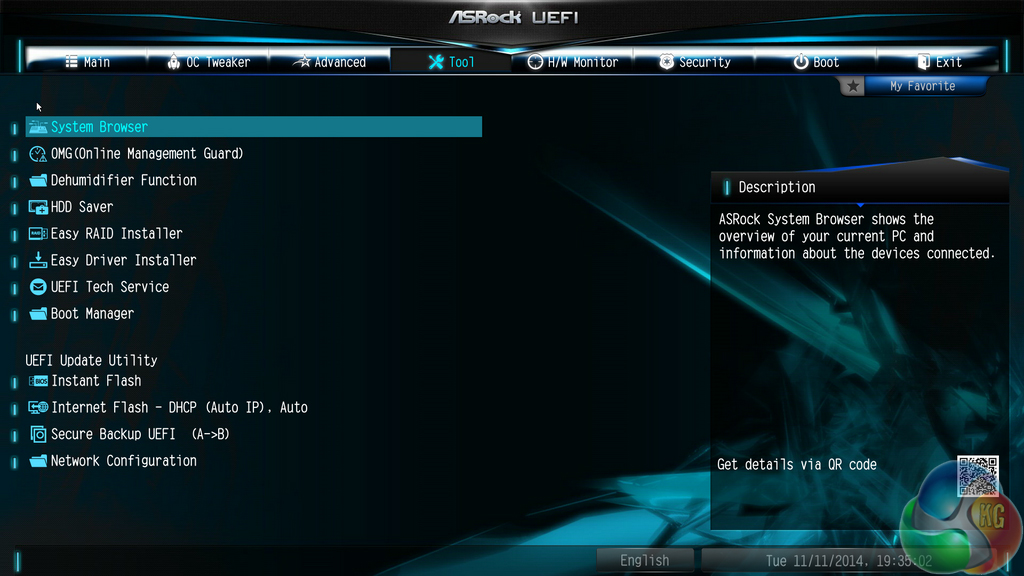Click the Exit tab door icon
The height and width of the screenshot is (576, 1024).
[x=923, y=61]
